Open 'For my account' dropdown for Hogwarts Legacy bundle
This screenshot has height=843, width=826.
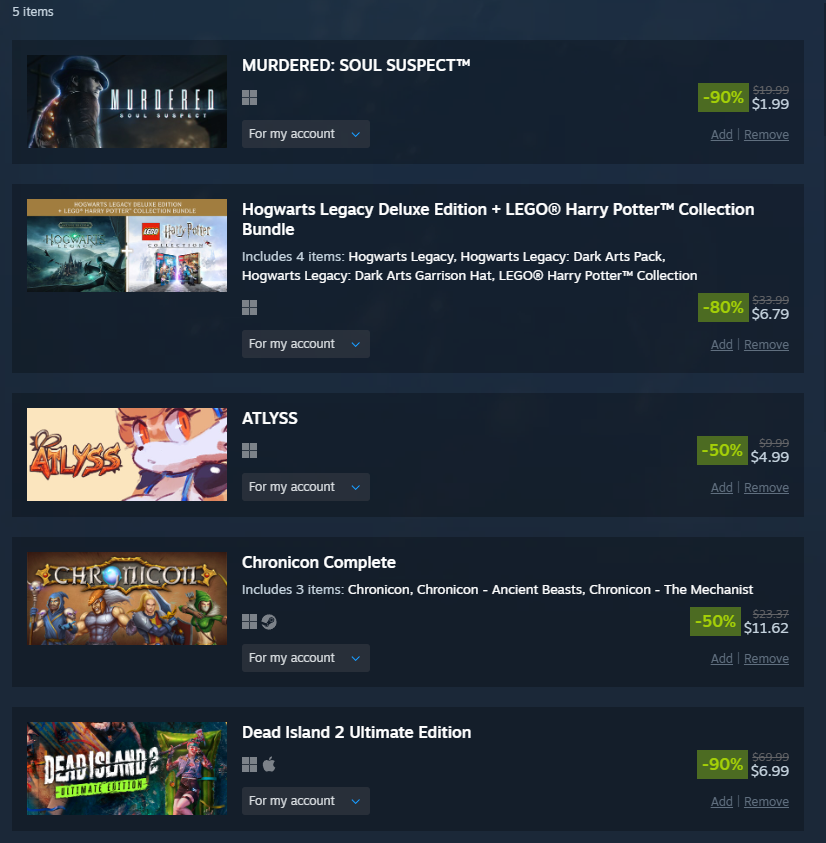[x=305, y=344]
